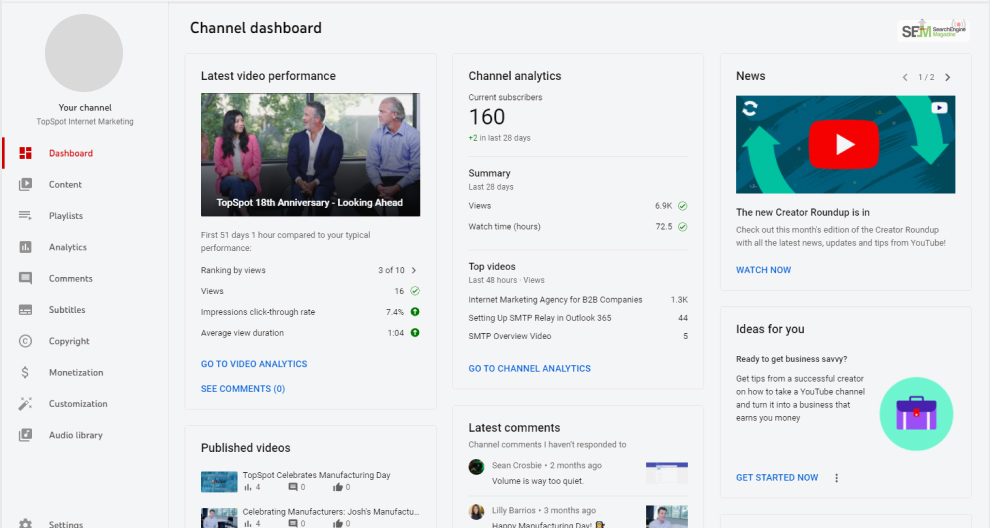Screen dimensions: 990x528
Task: Click the green checkmark beside Watch time 72.5
Action: pos(683,227)
